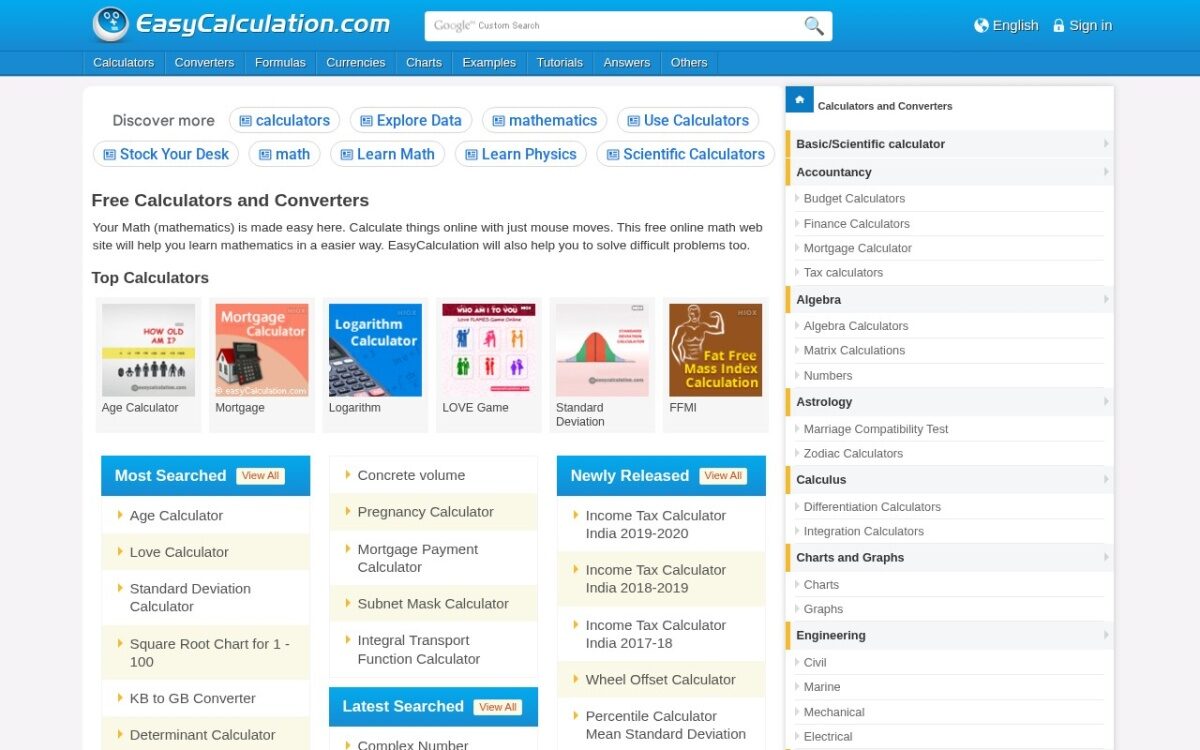This screenshot has height=750, width=1200.
Task: Click the lock icon beside Sign in
Action: click(x=1059, y=26)
